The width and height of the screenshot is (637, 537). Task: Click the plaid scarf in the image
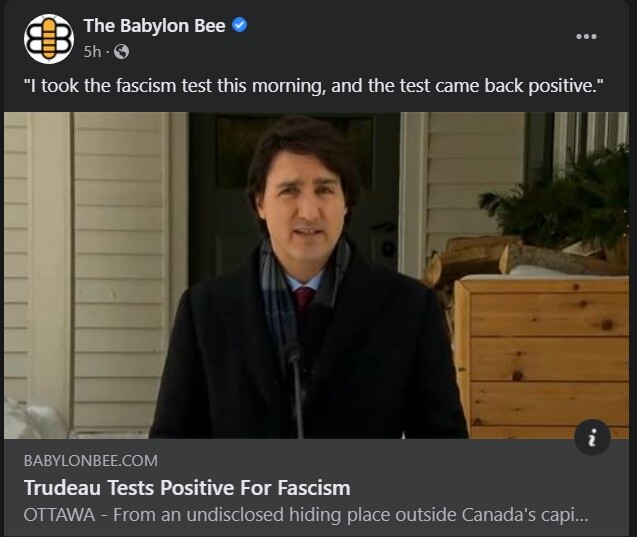[270, 280]
